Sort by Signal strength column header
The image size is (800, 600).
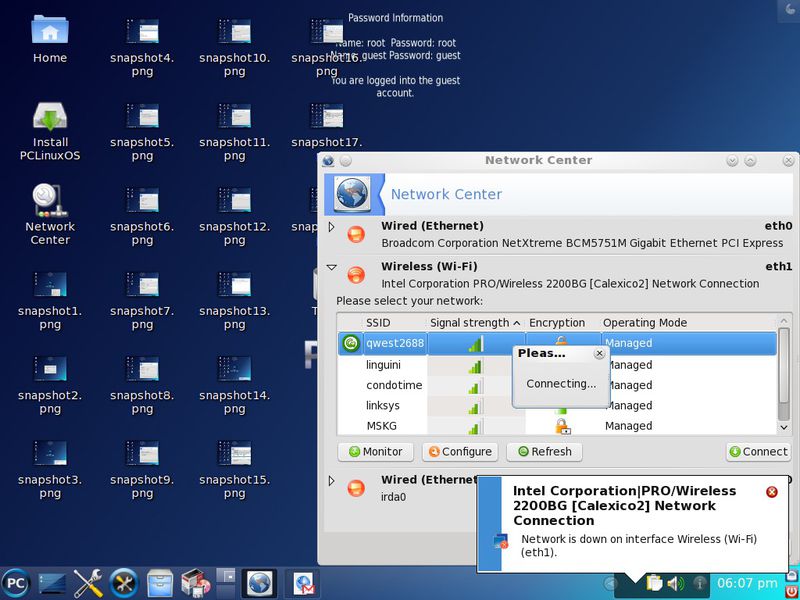(475, 322)
